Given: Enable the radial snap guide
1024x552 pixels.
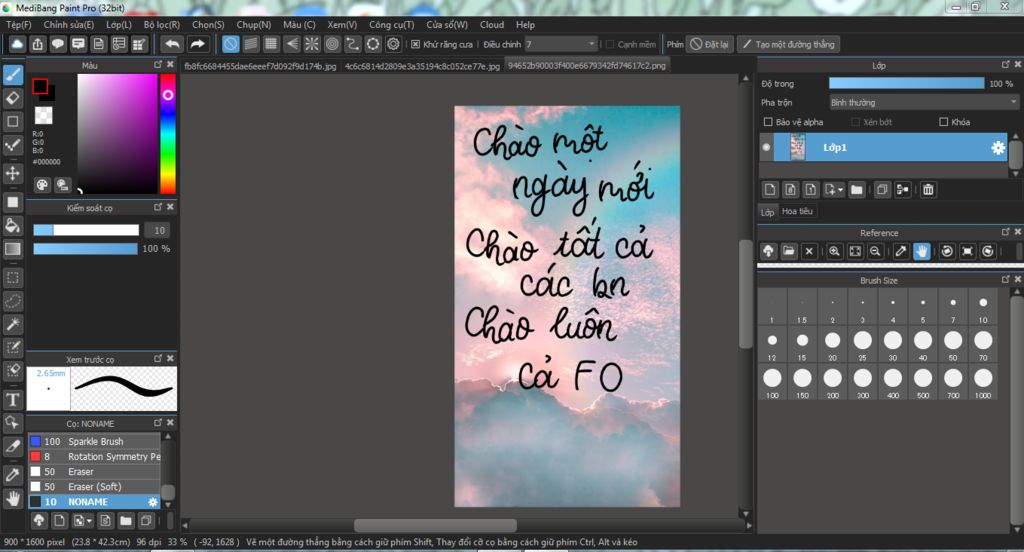Looking at the screenshot, I should tap(312, 44).
